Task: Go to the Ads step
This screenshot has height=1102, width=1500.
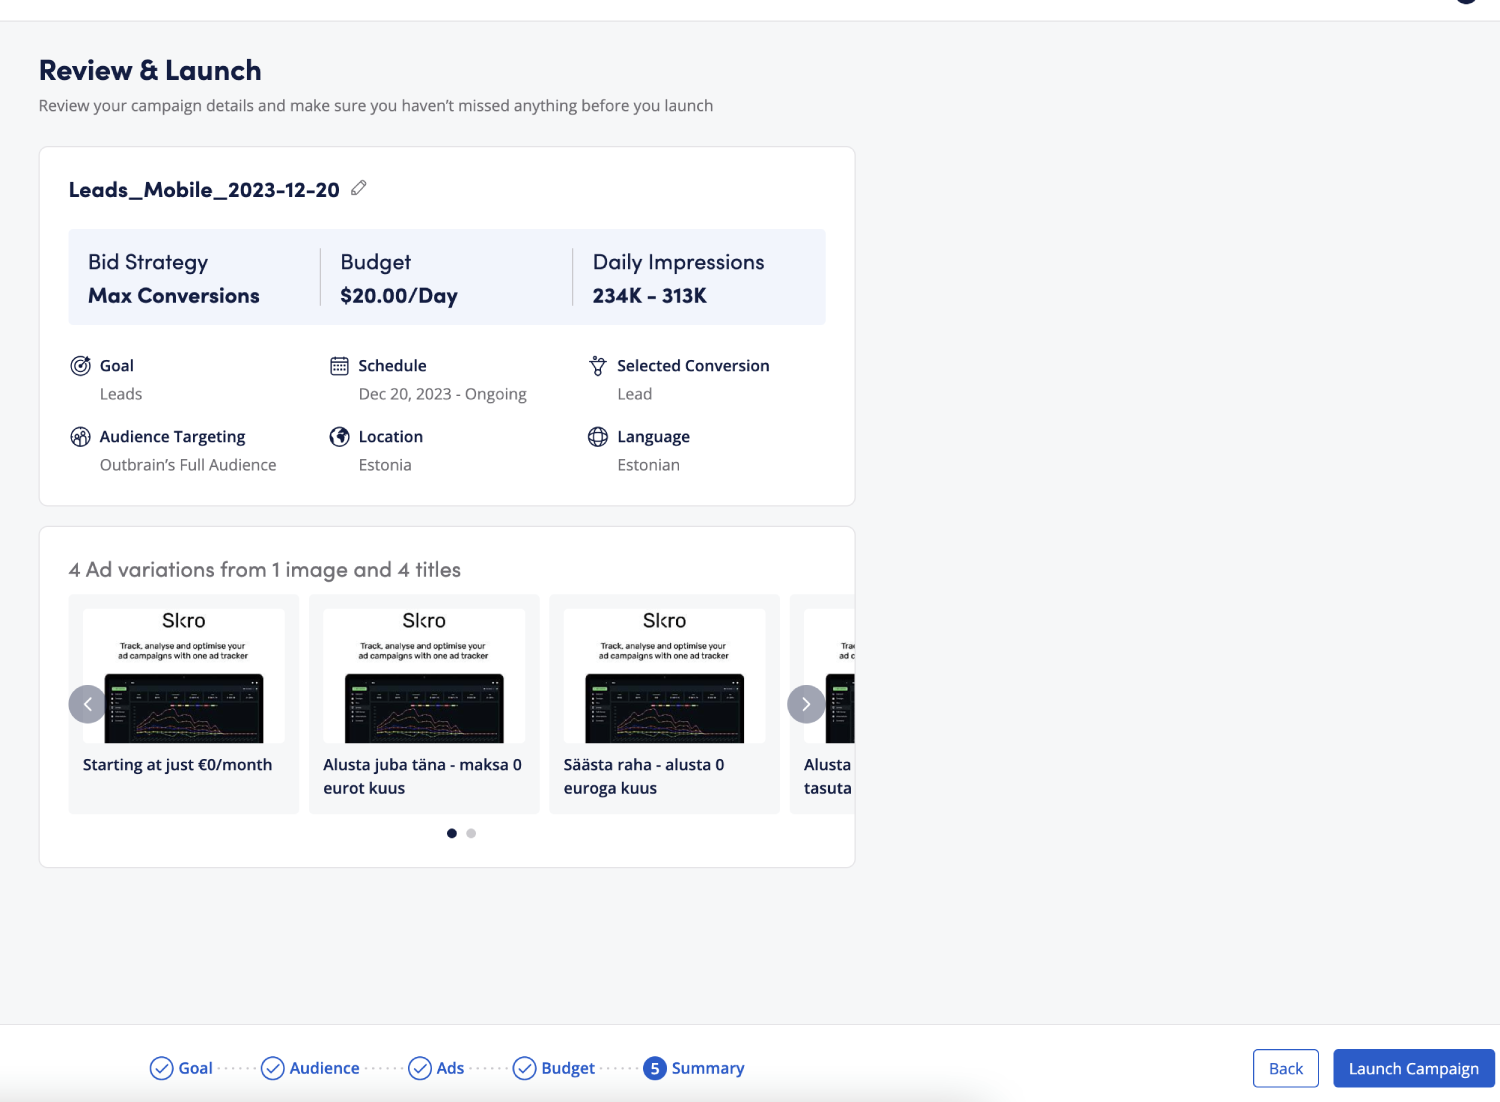Action: tap(436, 1068)
